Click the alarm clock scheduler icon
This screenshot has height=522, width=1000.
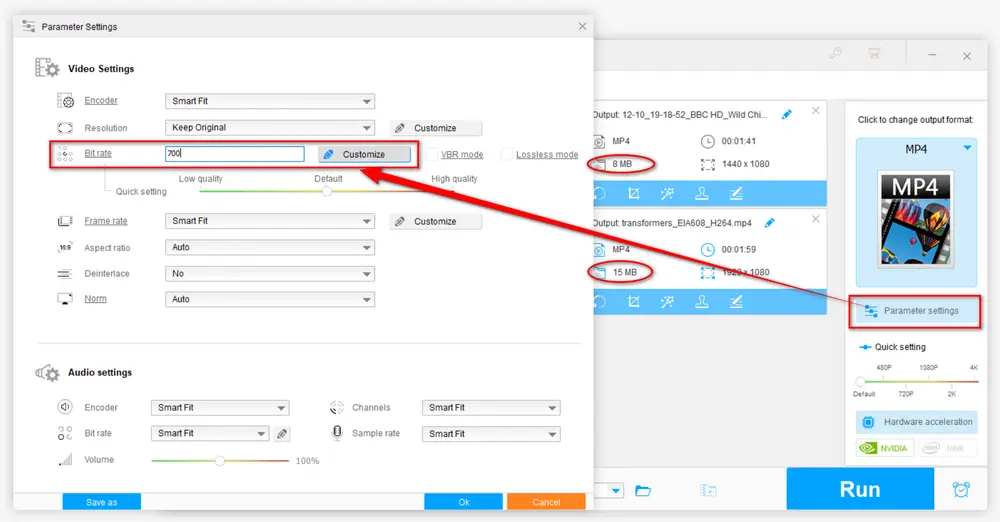coord(961,490)
